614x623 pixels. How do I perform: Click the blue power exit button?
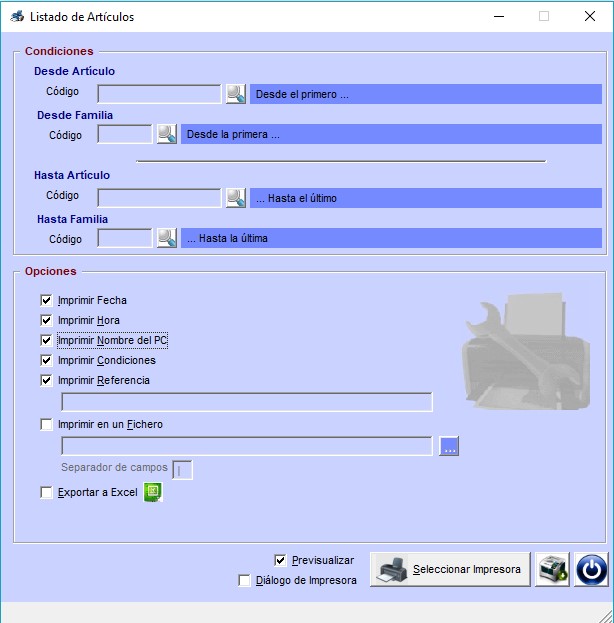click(x=591, y=569)
